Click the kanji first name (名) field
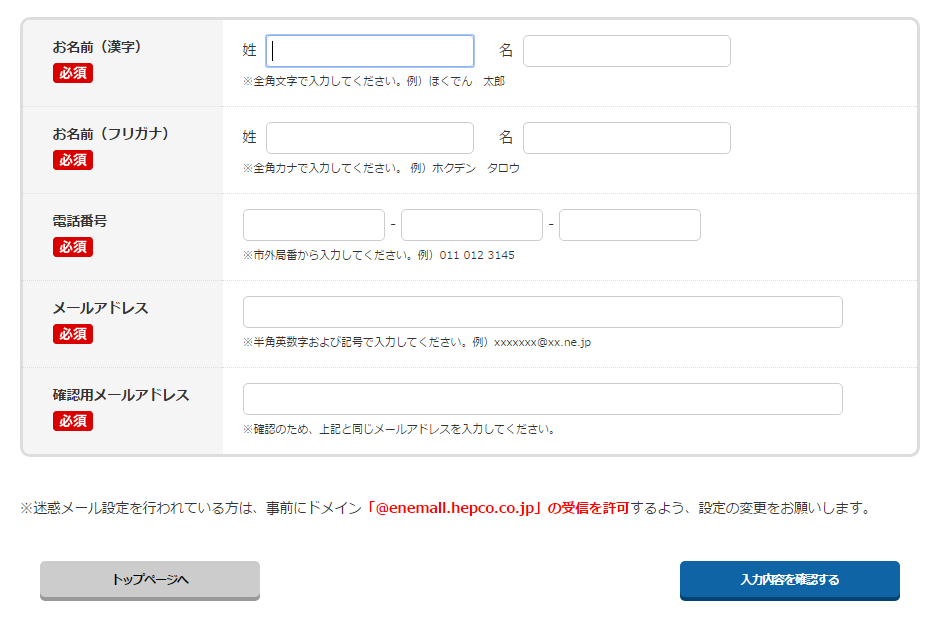Screen dimensions: 941x619 (627, 51)
